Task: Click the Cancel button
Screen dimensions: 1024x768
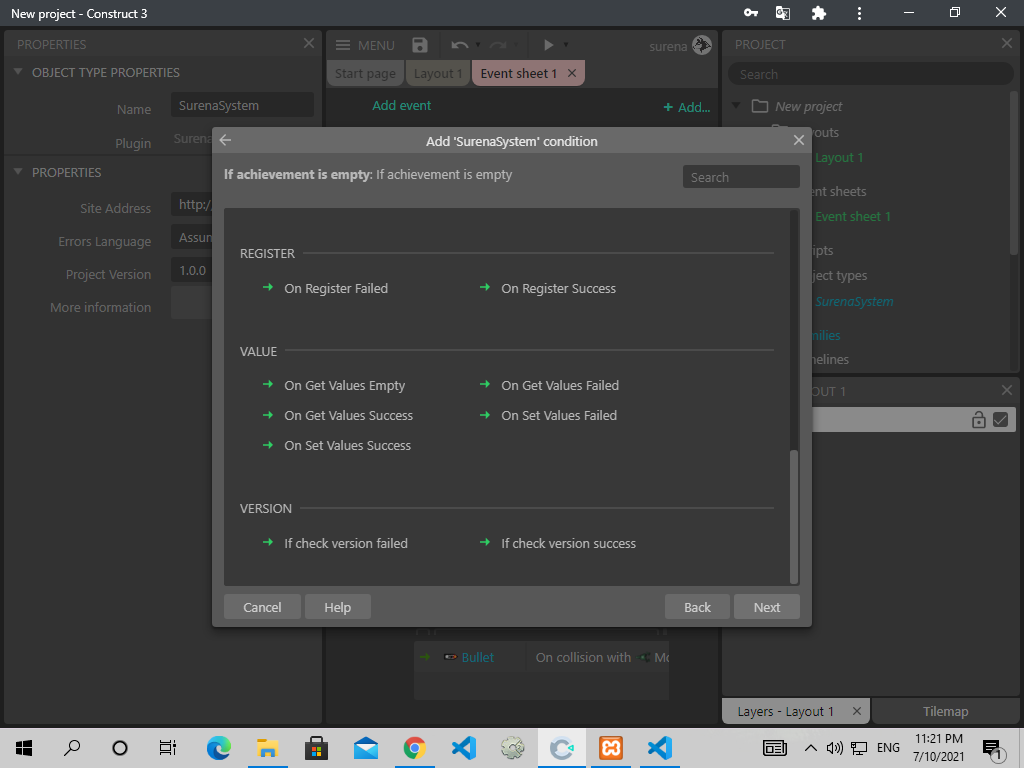Action: point(262,607)
